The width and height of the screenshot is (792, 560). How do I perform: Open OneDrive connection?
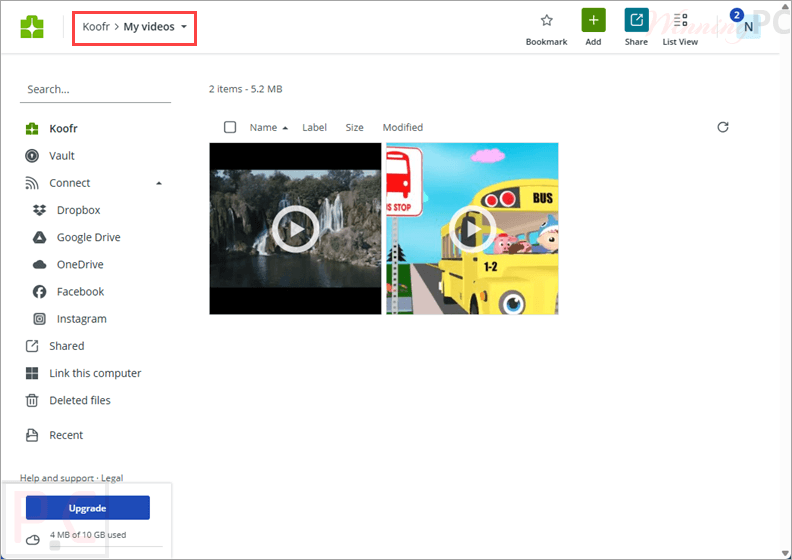click(80, 265)
